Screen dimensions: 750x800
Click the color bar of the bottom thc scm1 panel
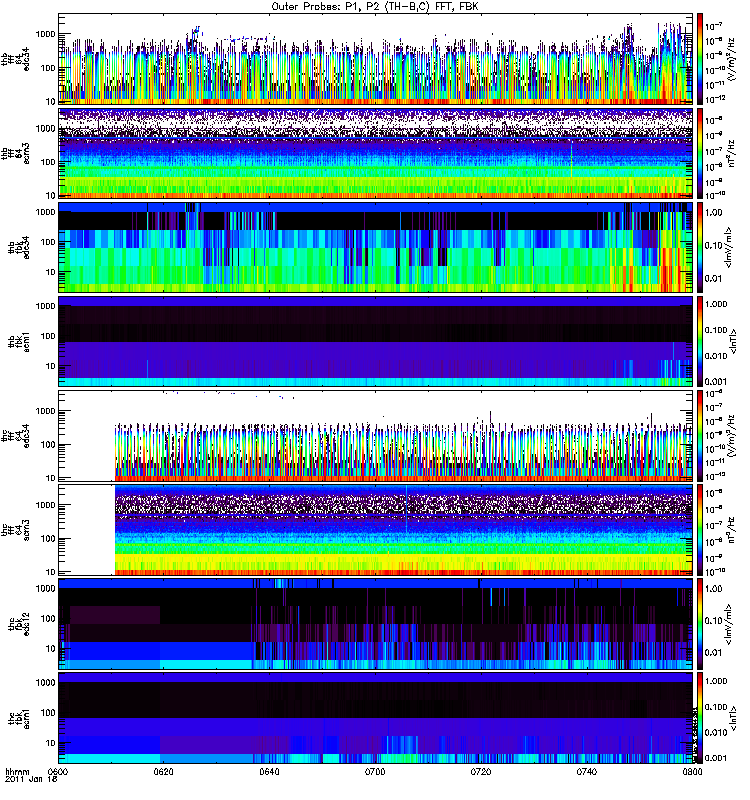point(700,718)
